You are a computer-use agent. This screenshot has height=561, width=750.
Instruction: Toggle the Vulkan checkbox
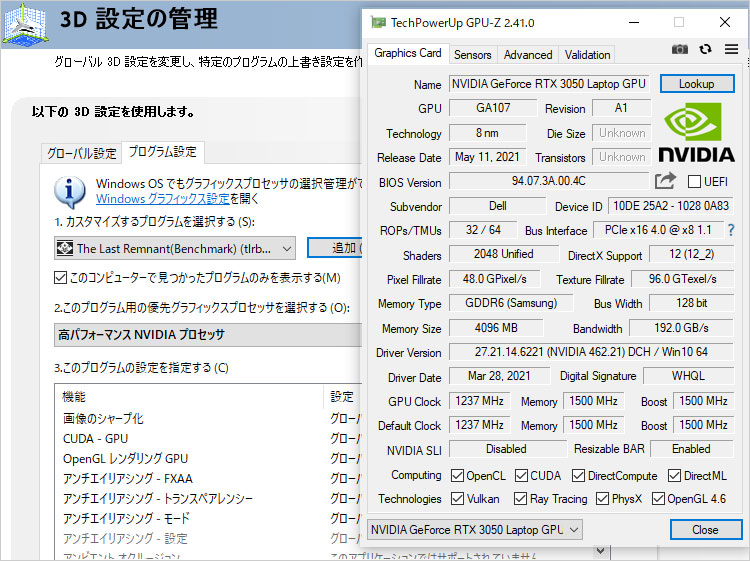click(457, 499)
